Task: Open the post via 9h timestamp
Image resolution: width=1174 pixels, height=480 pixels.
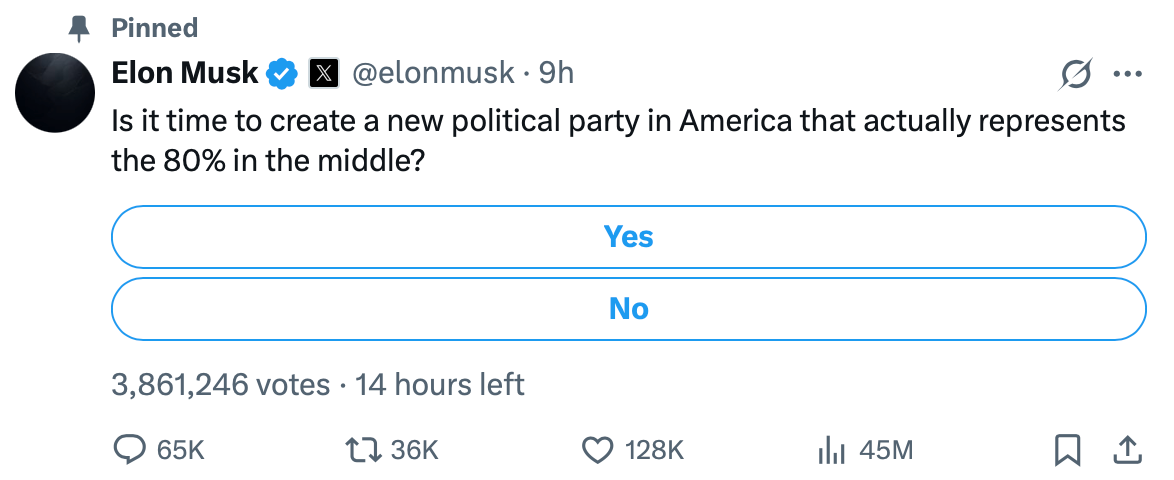Action: coord(557,73)
